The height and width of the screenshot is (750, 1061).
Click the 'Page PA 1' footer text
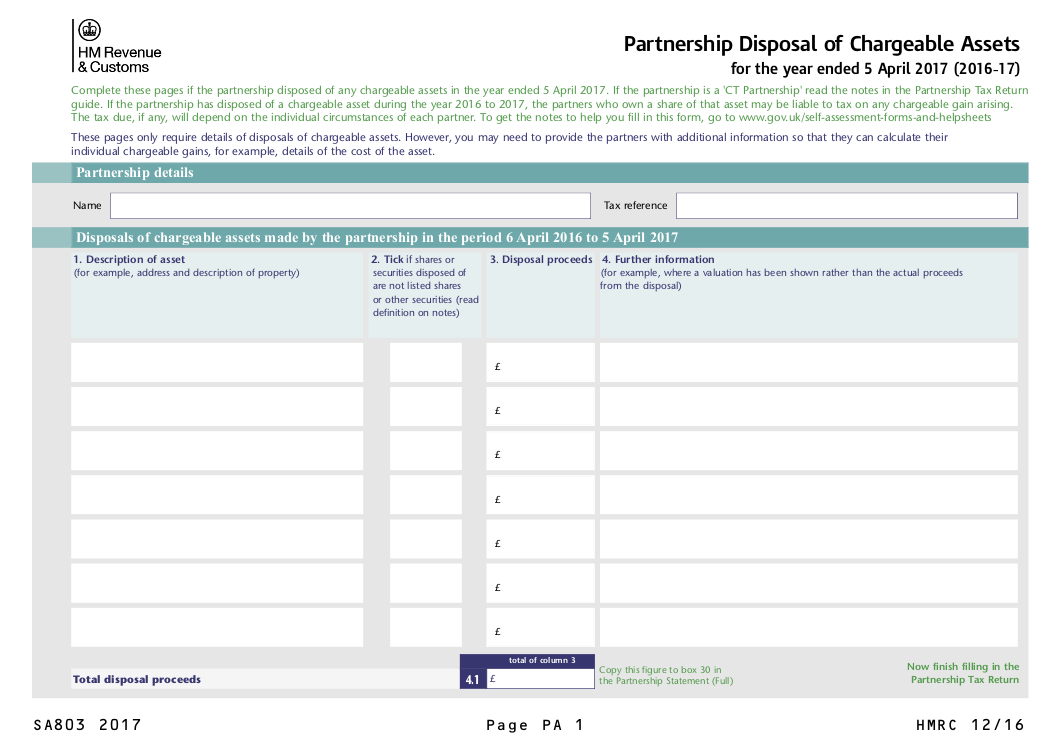point(535,725)
